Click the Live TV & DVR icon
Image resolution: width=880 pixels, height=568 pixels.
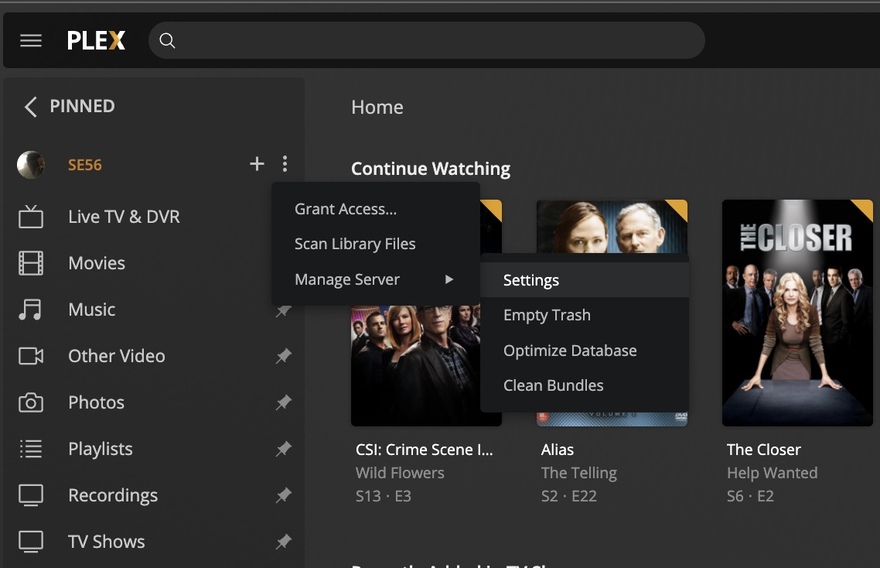(31, 217)
